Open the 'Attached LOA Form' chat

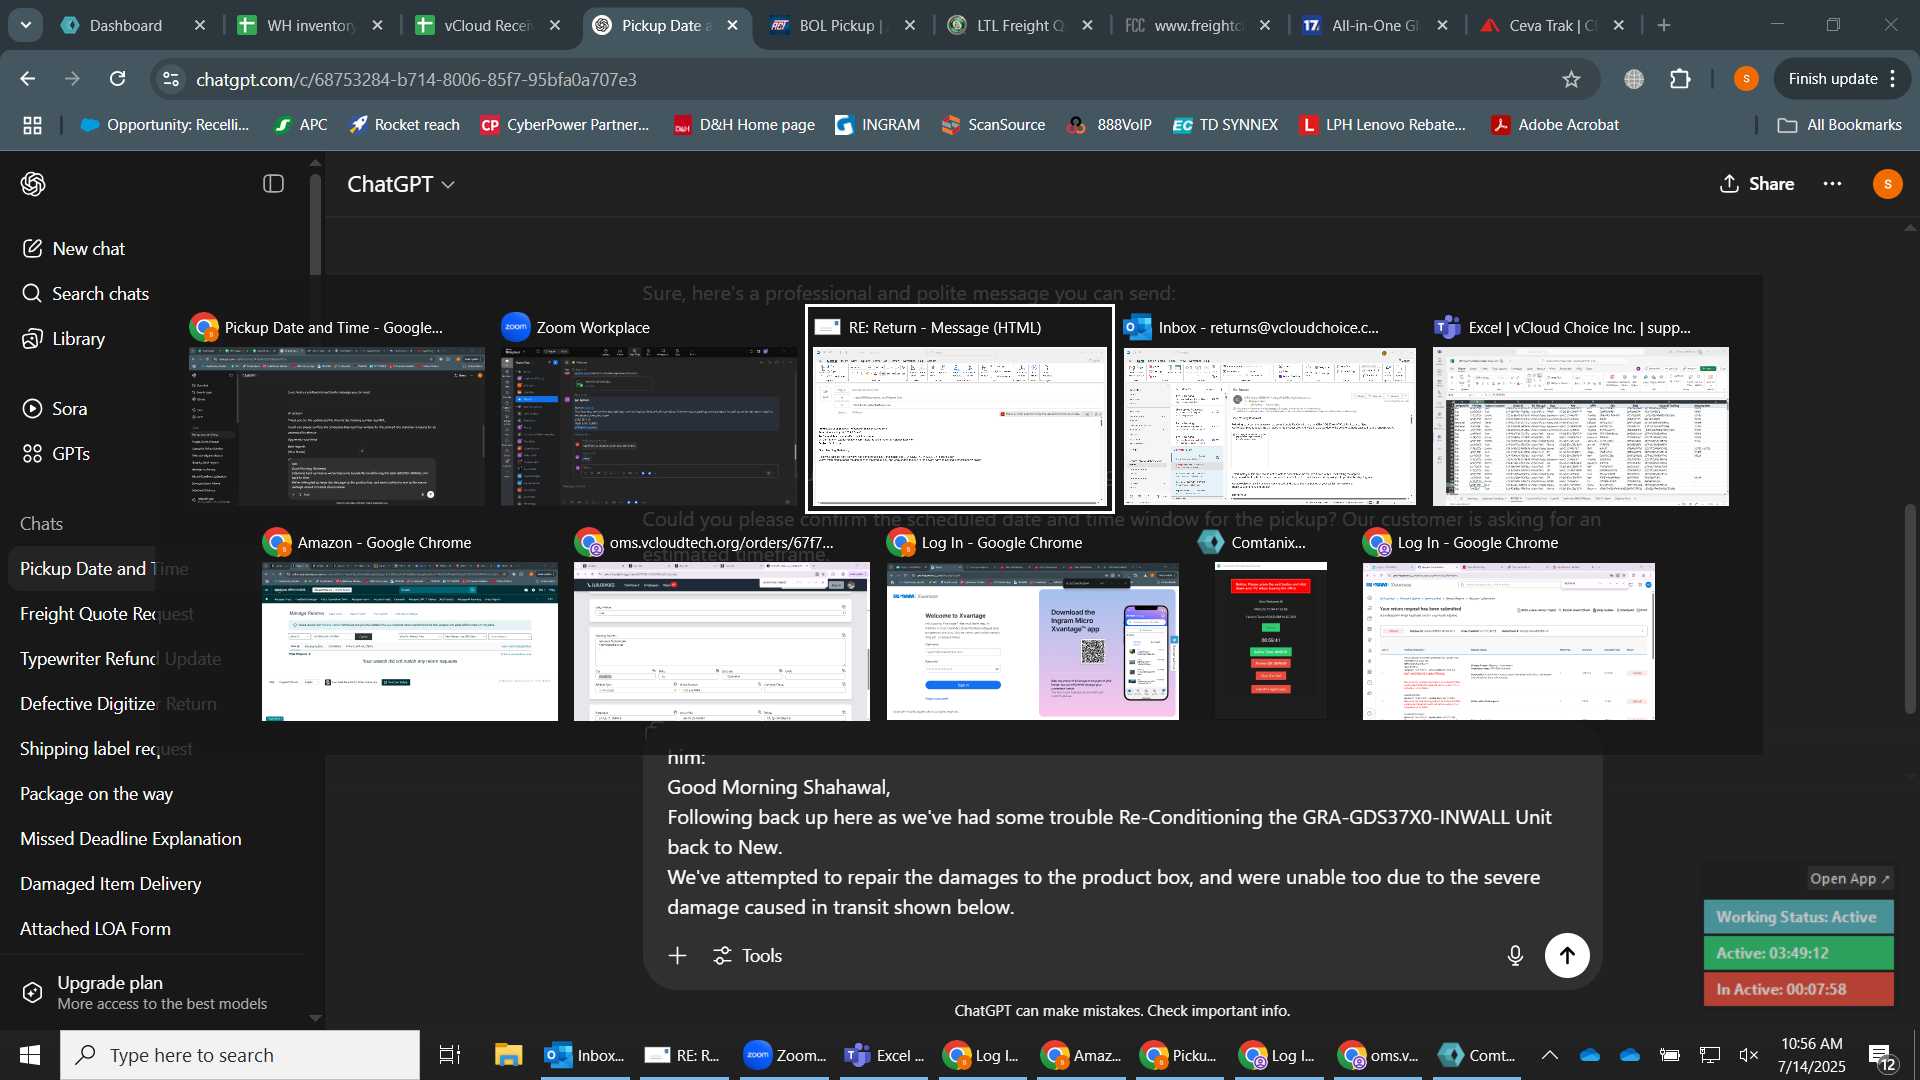click(95, 929)
